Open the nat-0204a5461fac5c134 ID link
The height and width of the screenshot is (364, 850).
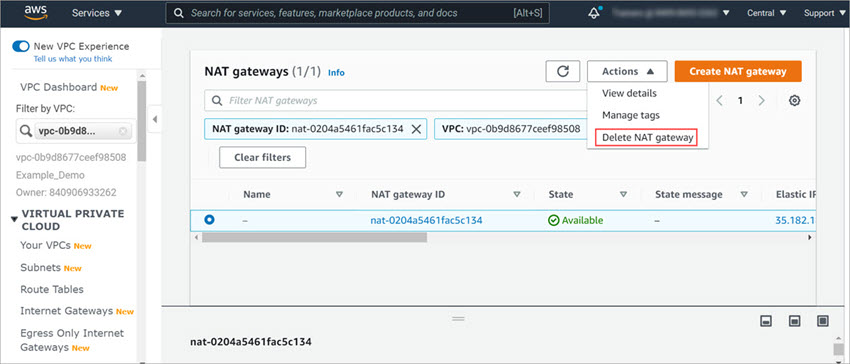[427, 220]
